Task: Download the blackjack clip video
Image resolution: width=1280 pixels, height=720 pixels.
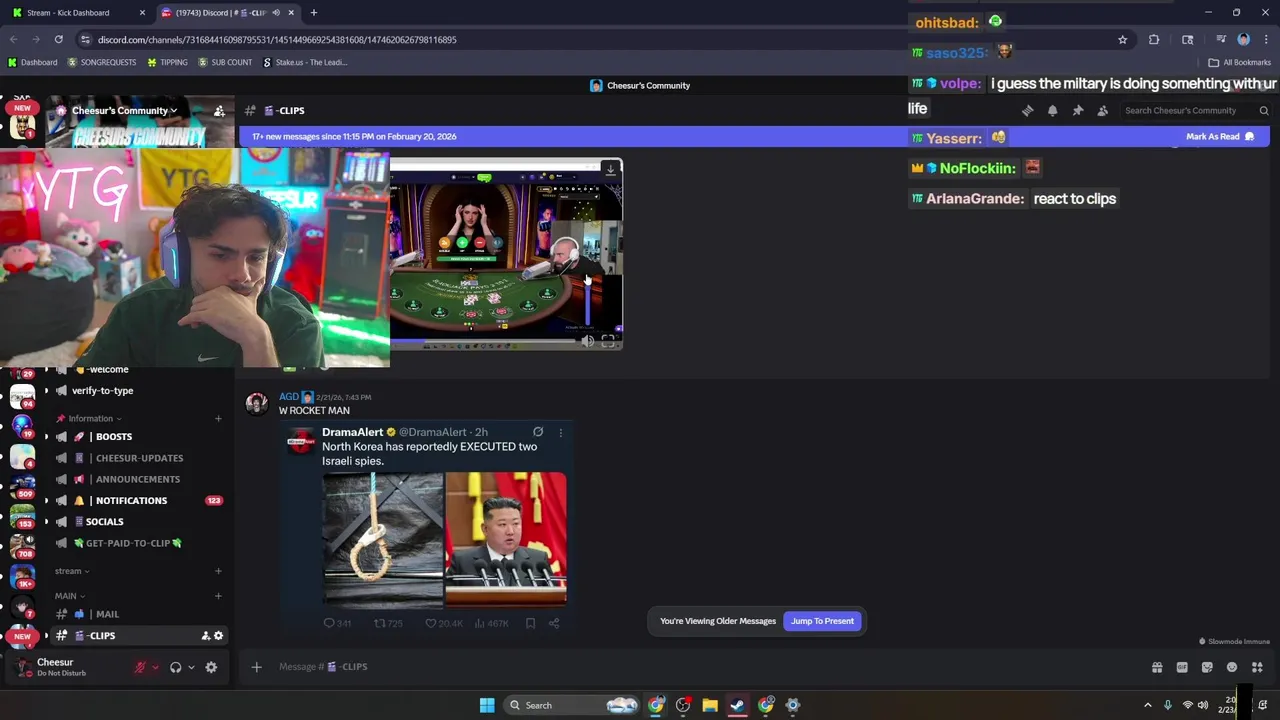Action: (610, 170)
